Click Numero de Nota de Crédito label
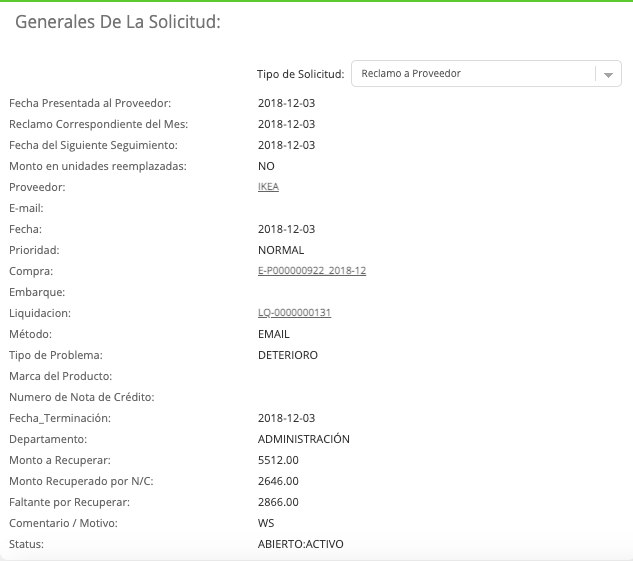The image size is (633, 561). click(x=82, y=397)
